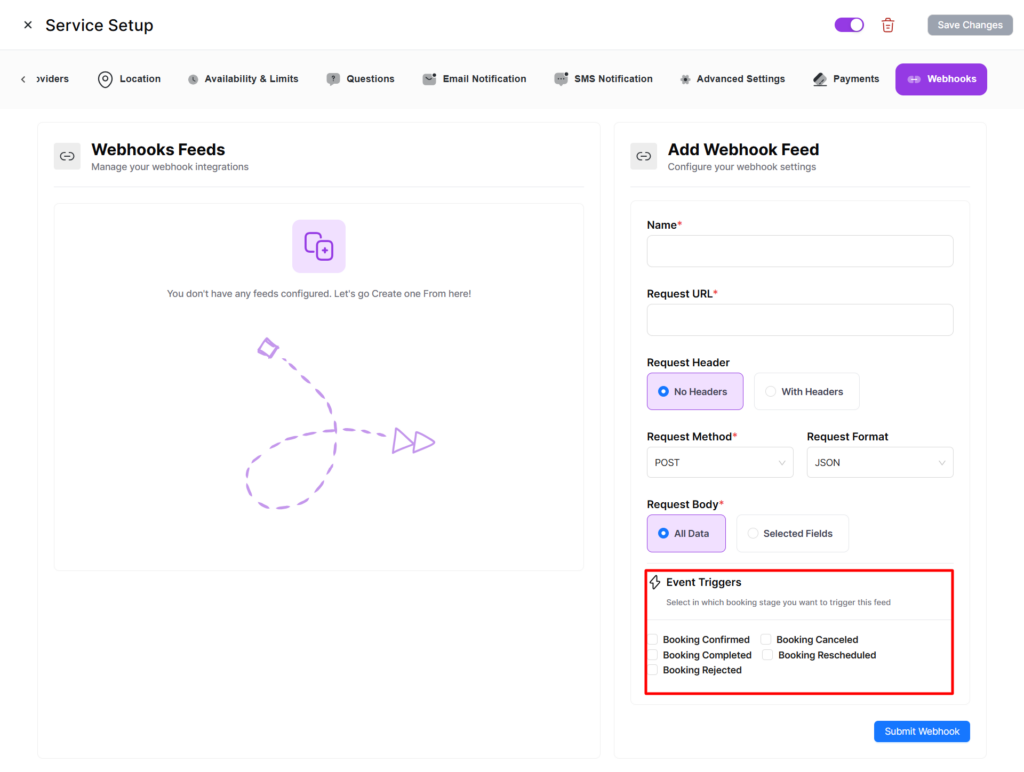Enable the Booking Rescheduled trigger checkbox
This screenshot has width=1024, height=772.
[x=768, y=655]
